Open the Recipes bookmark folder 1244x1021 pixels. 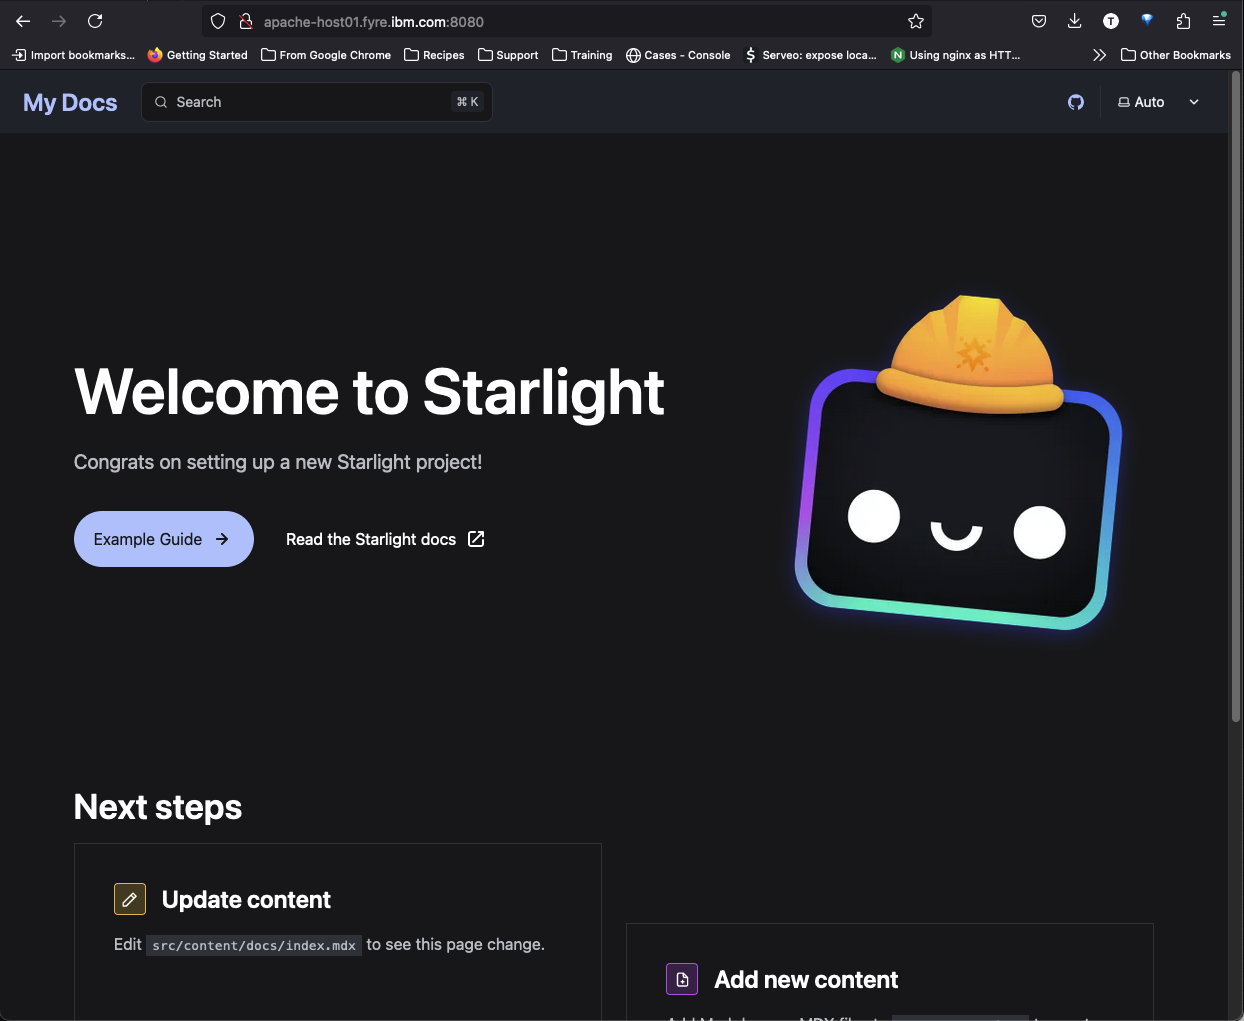(434, 55)
